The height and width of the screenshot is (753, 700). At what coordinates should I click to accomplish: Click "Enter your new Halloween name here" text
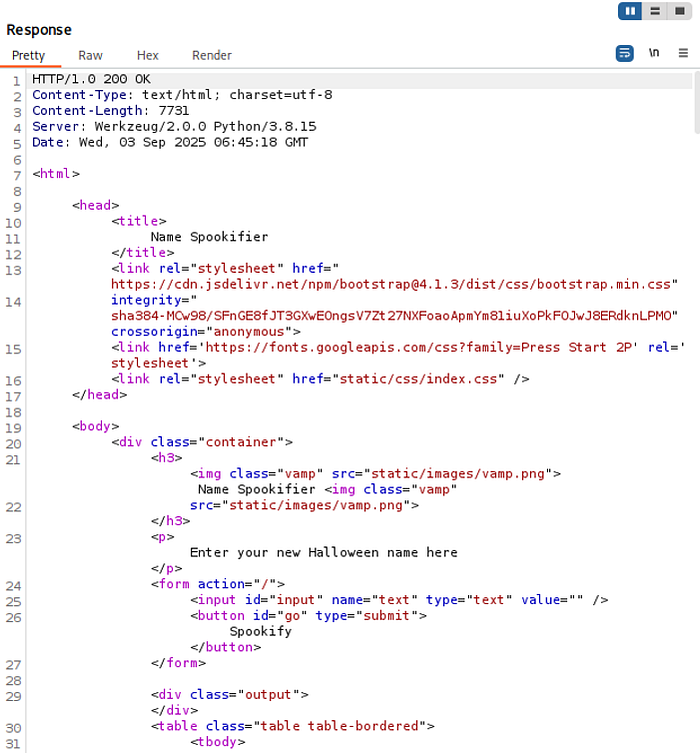(x=324, y=553)
